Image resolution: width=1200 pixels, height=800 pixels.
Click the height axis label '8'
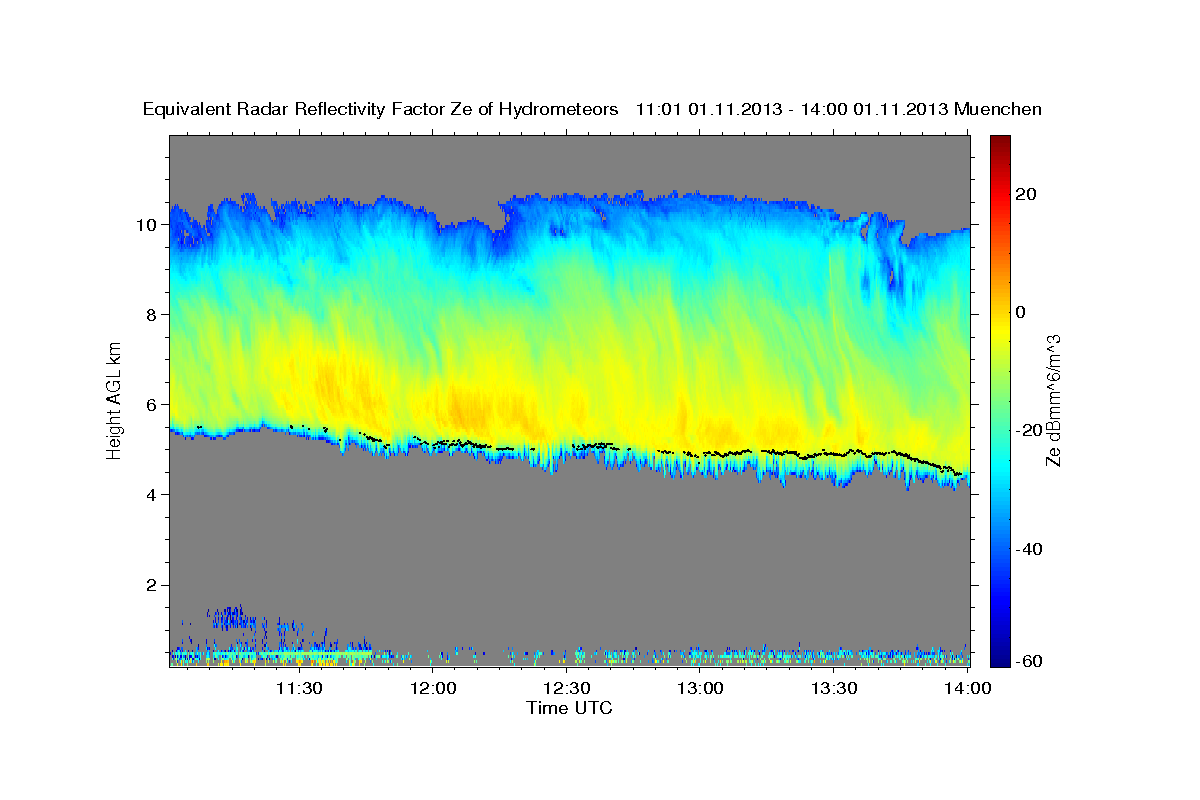(x=152, y=314)
